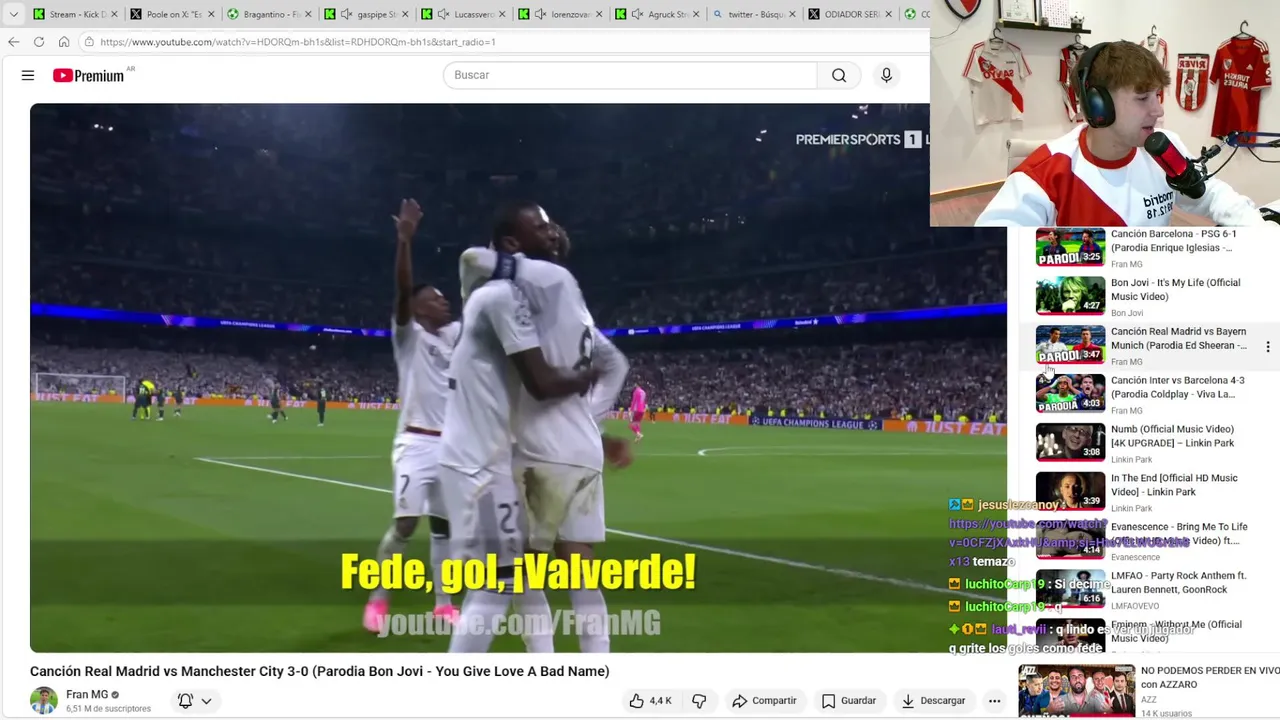This screenshot has width=1280, height=720.
Task: Open Party Rock Anthem video thumbnail
Action: [x=1070, y=589]
